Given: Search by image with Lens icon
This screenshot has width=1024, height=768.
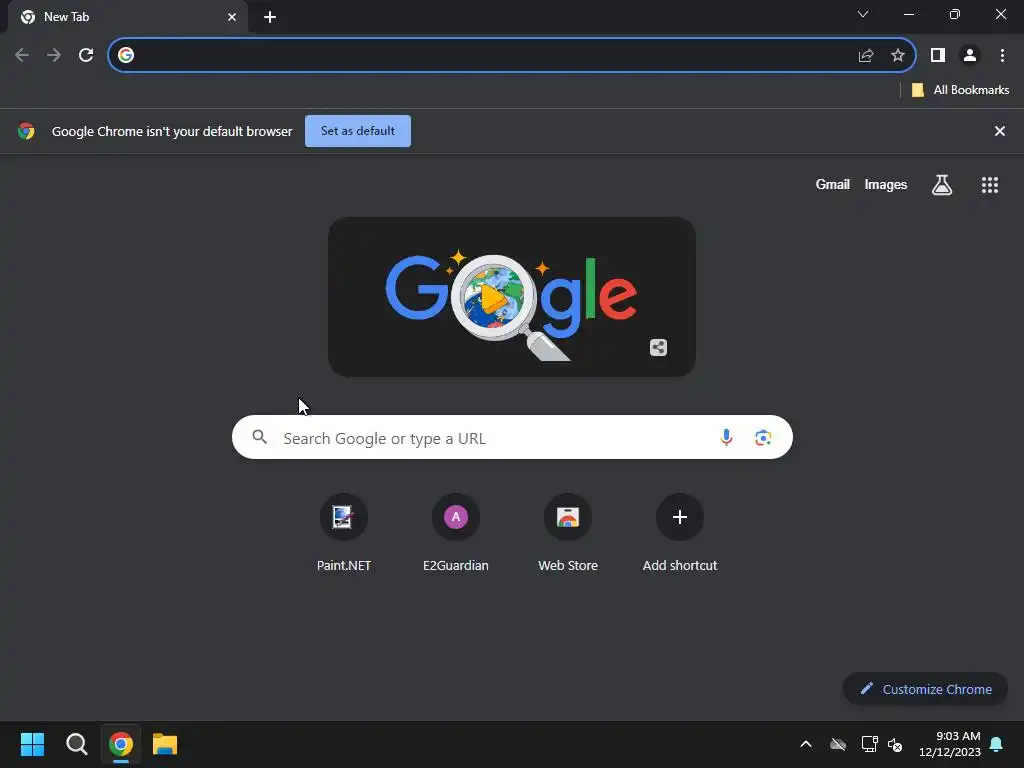Looking at the screenshot, I should (763, 438).
